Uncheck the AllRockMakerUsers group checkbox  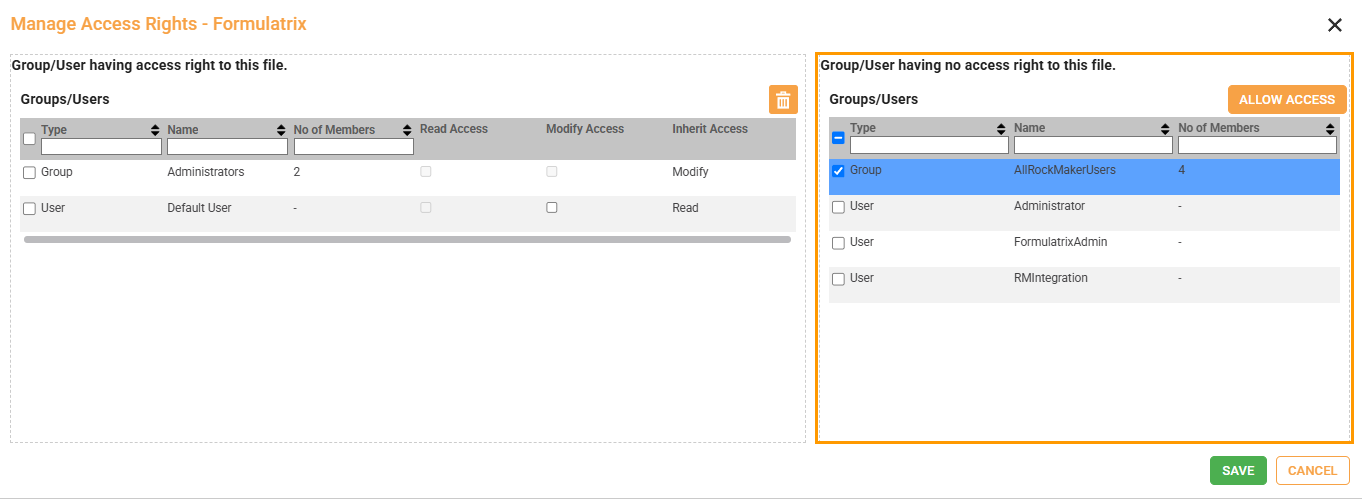pyautogui.click(x=839, y=171)
